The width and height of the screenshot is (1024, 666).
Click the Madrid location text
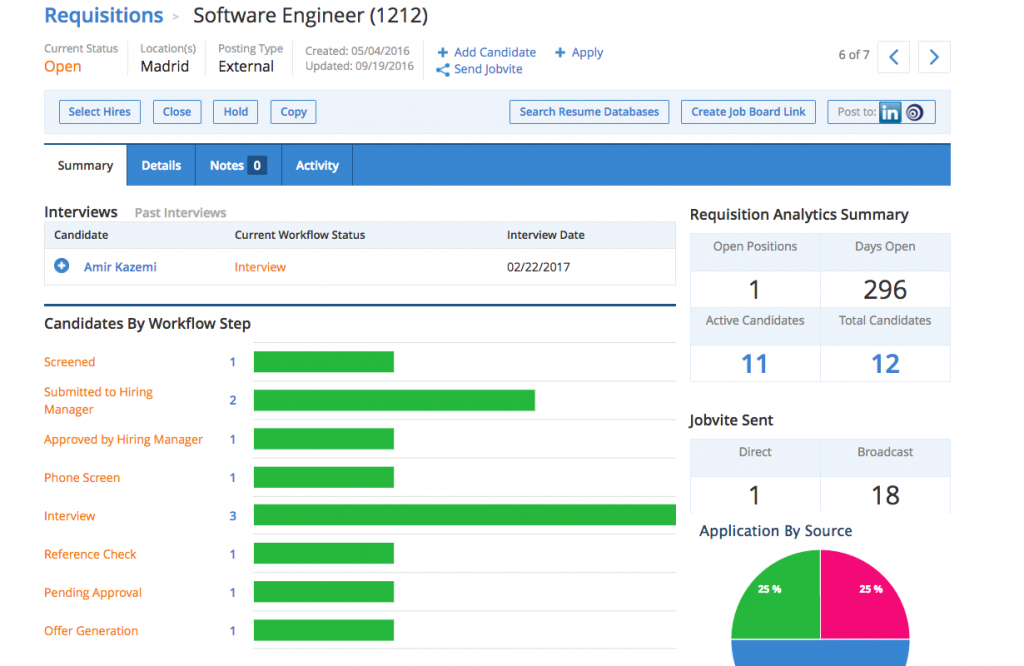(165, 67)
